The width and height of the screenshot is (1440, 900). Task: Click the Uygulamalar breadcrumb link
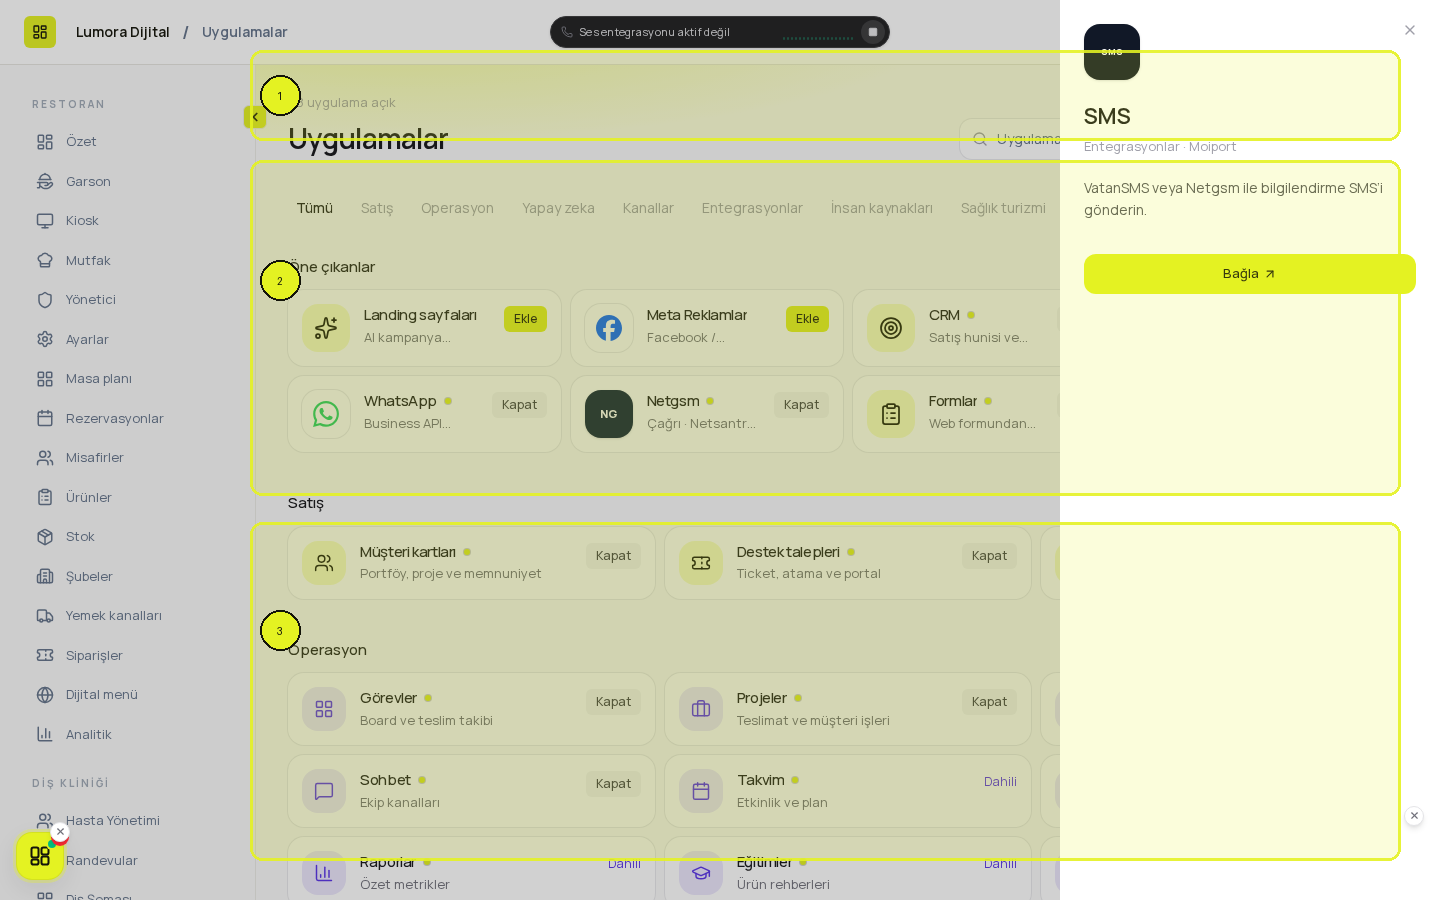coord(244,32)
